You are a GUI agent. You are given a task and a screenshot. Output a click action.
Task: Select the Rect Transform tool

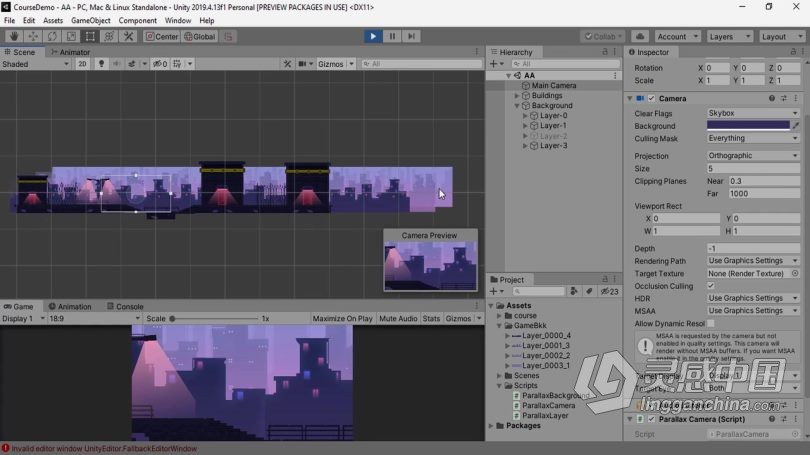click(90, 37)
